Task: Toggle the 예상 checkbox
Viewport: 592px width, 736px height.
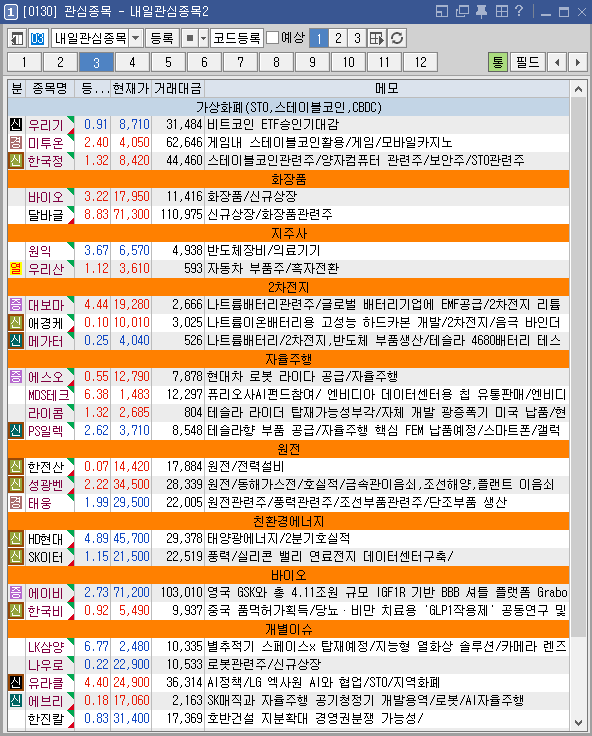Action: [x=273, y=38]
